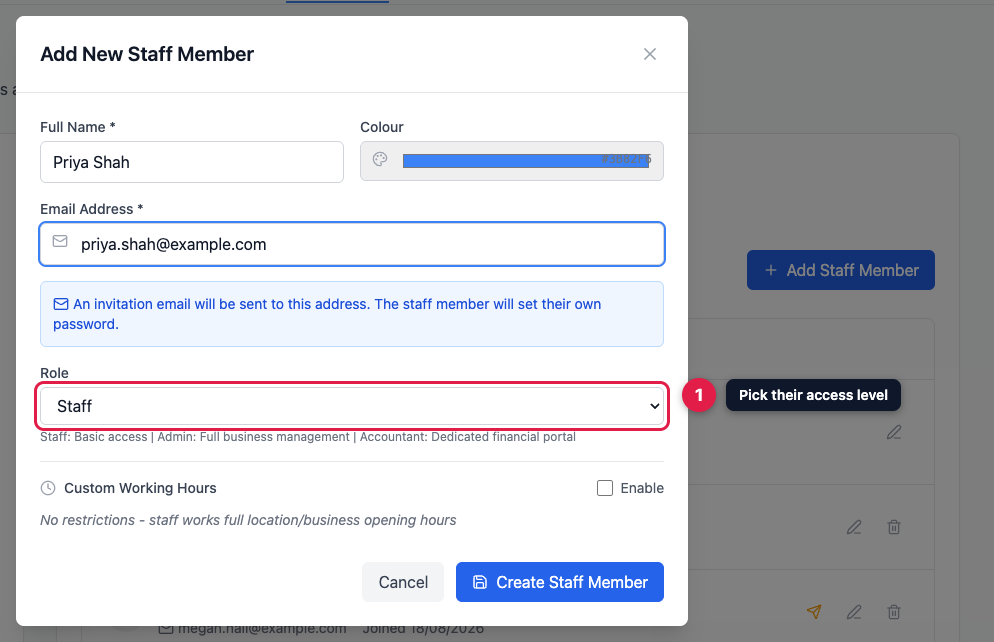The image size is (994, 642).
Task: Click background edit pencil with no trash beside it
Action: pos(894,432)
